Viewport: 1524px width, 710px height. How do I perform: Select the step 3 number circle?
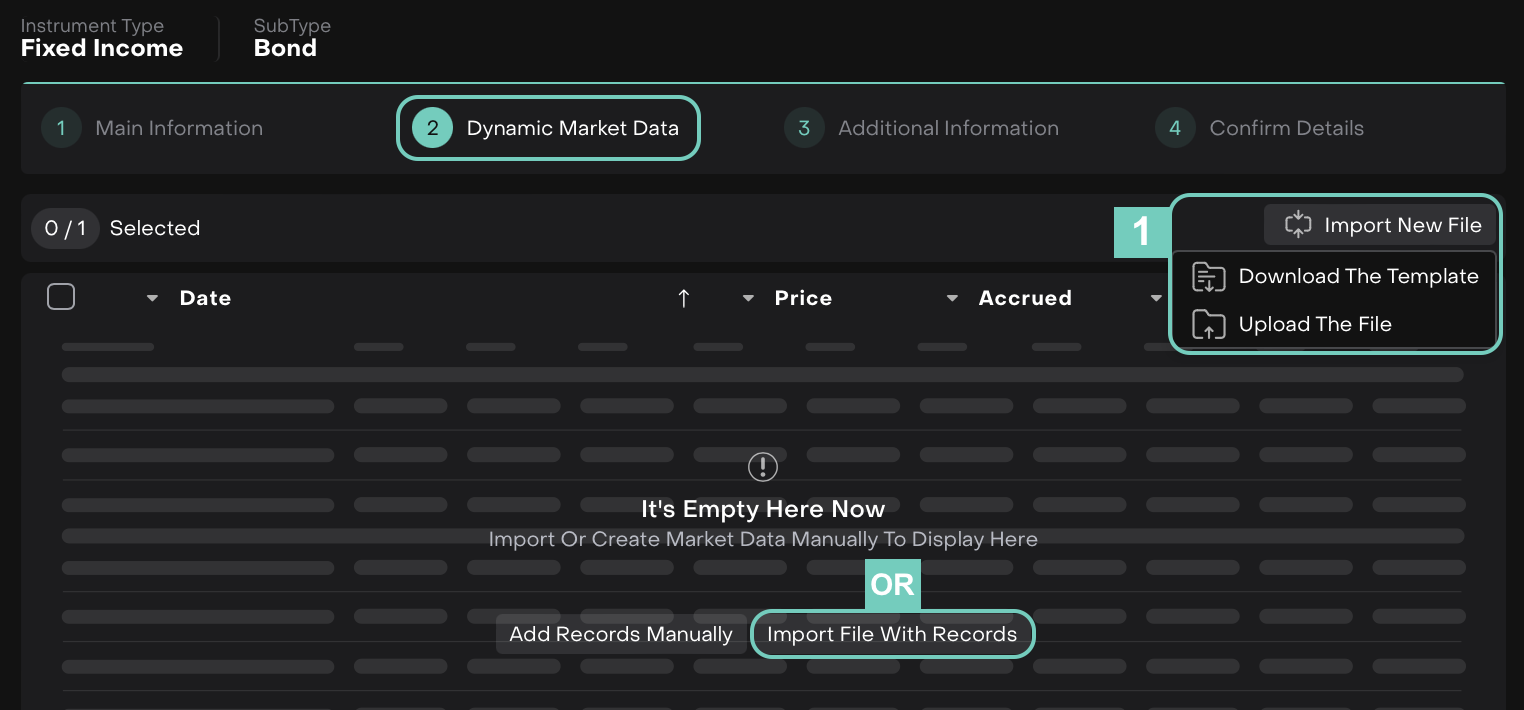point(804,128)
